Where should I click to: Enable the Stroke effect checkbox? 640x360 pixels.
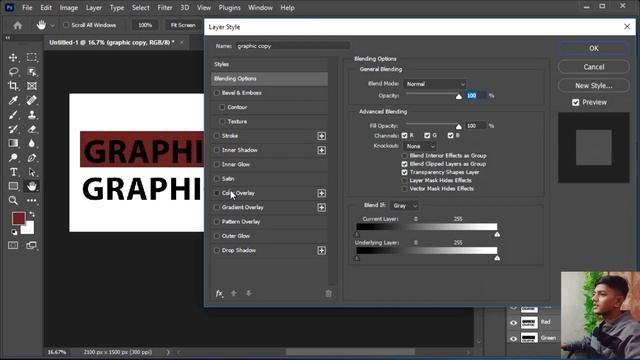coord(217,136)
